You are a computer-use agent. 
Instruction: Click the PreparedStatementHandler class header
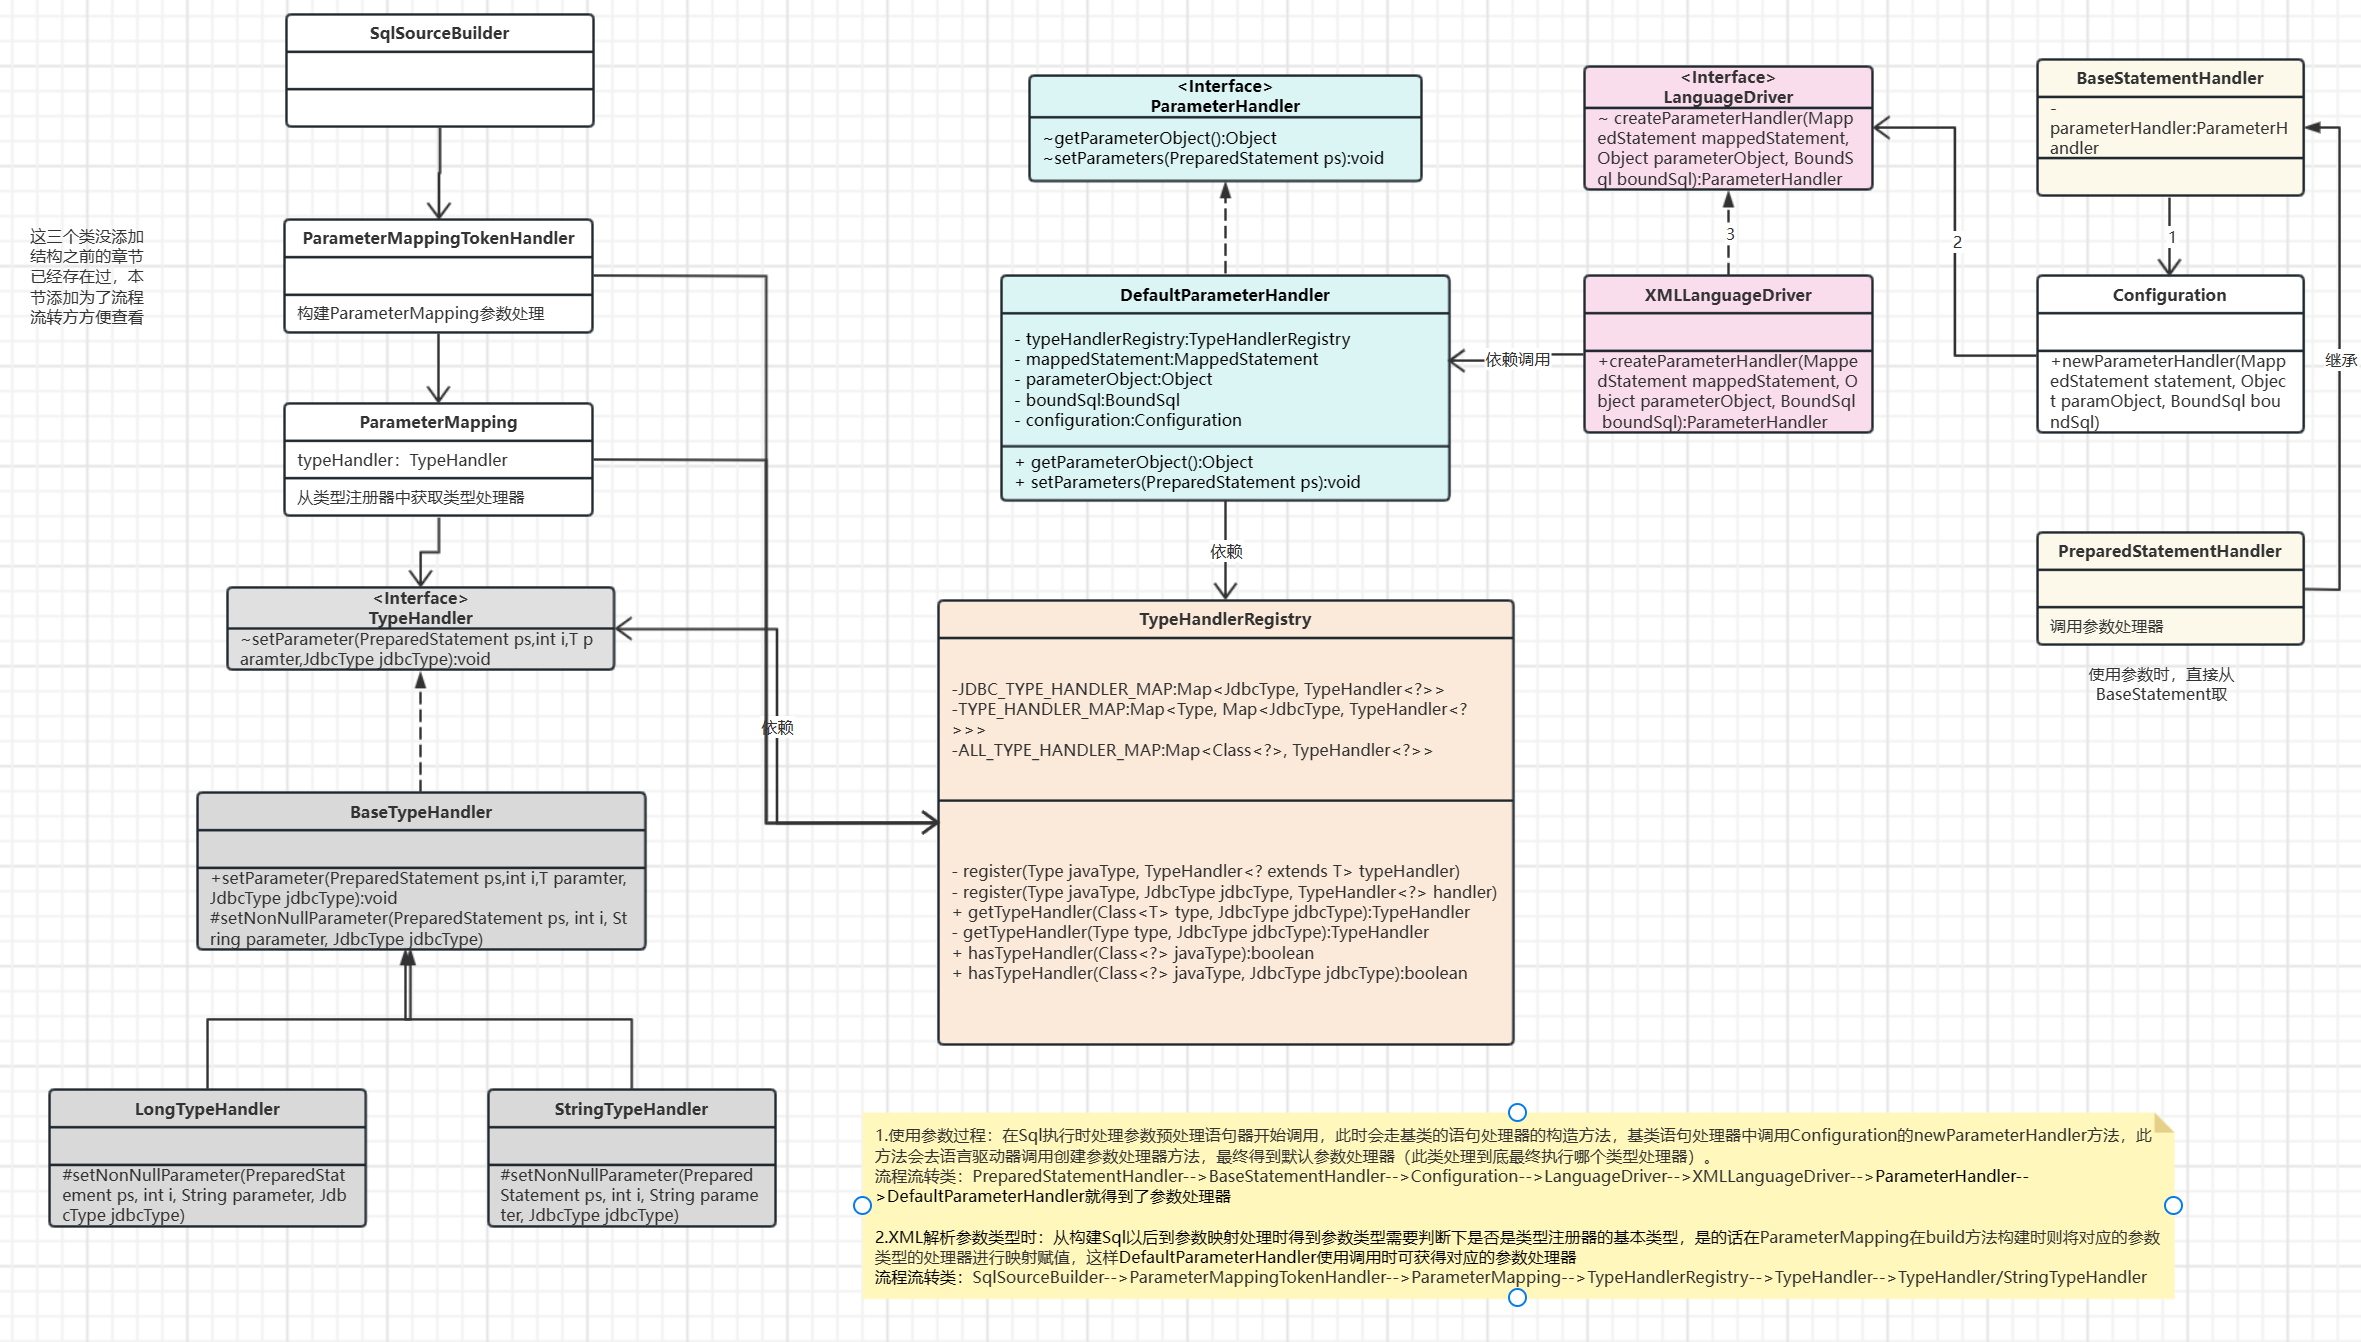2169,551
